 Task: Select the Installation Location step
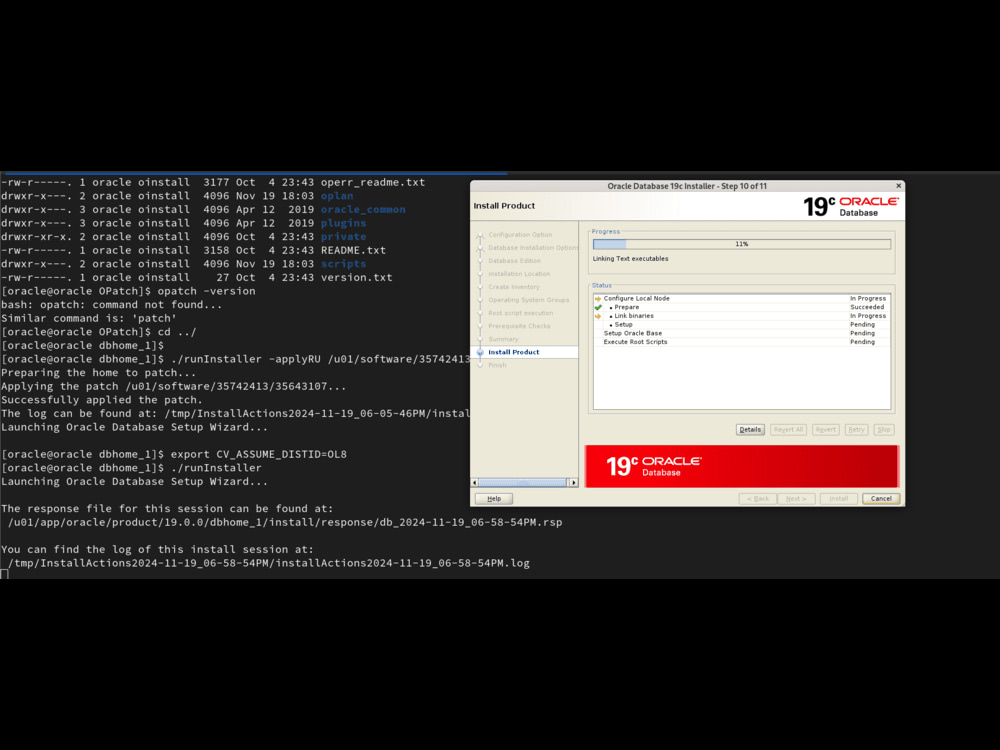point(518,274)
